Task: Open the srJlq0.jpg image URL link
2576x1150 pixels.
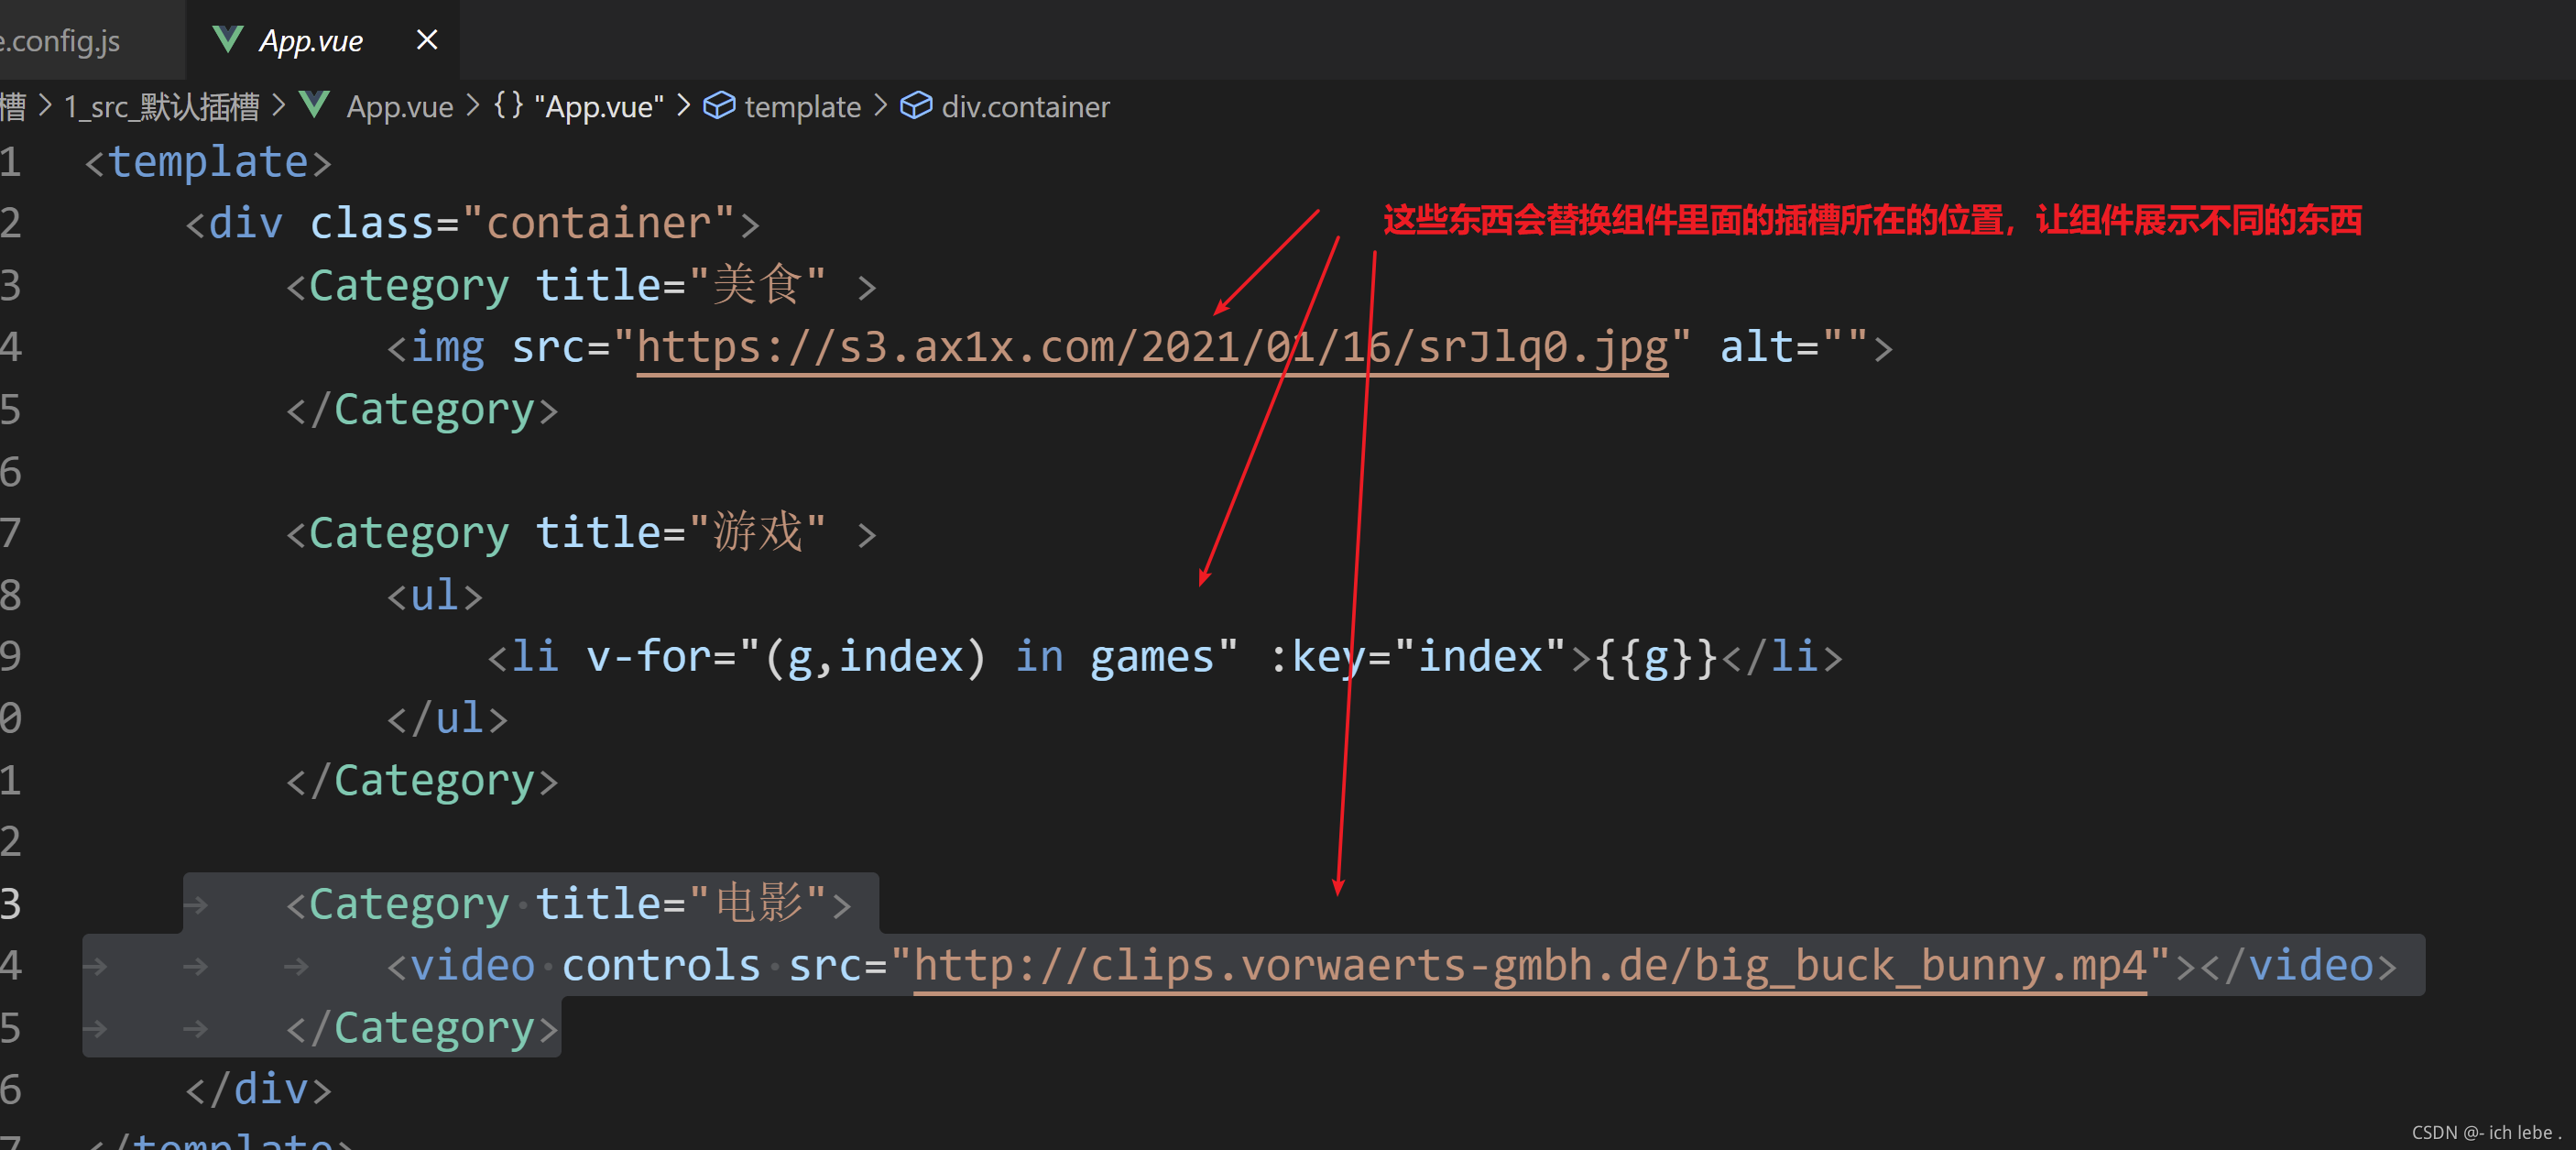Action: pos(1153,348)
